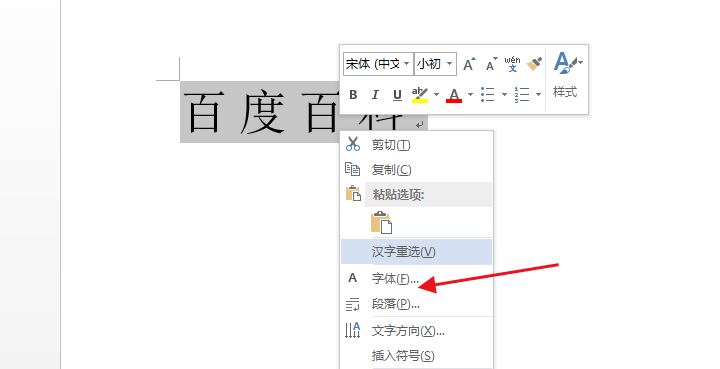
Task: Click in the 小初 font size field
Action: click(x=429, y=64)
